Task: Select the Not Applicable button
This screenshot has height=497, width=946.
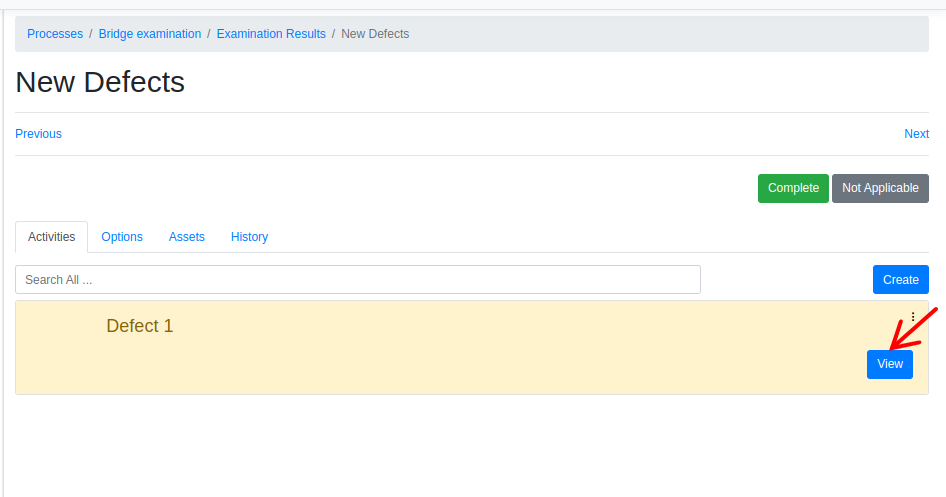Action: pyautogui.click(x=880, y=188)
